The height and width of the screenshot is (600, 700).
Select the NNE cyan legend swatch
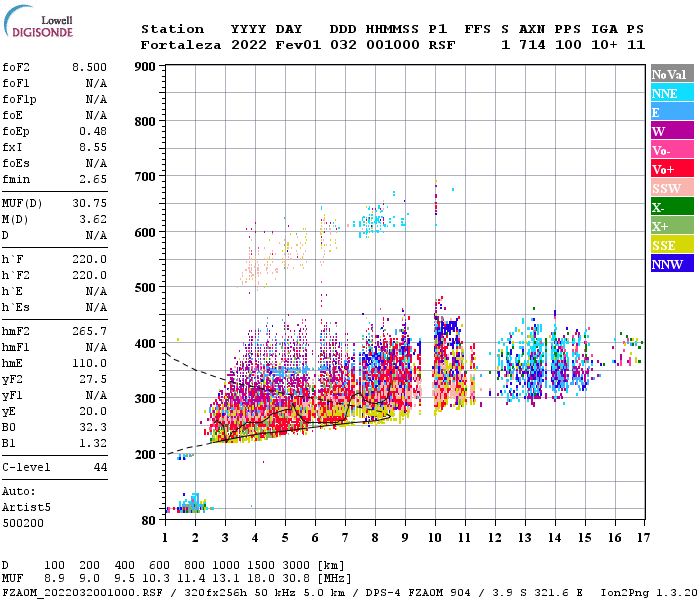pyautogui.click(x=672, y=93)
